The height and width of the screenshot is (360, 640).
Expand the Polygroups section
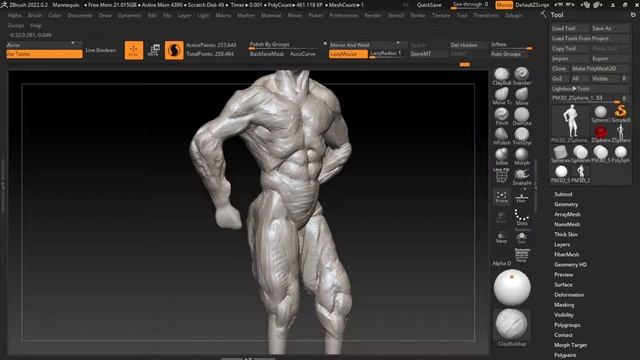pyautogui.click(x=567, y=325)
